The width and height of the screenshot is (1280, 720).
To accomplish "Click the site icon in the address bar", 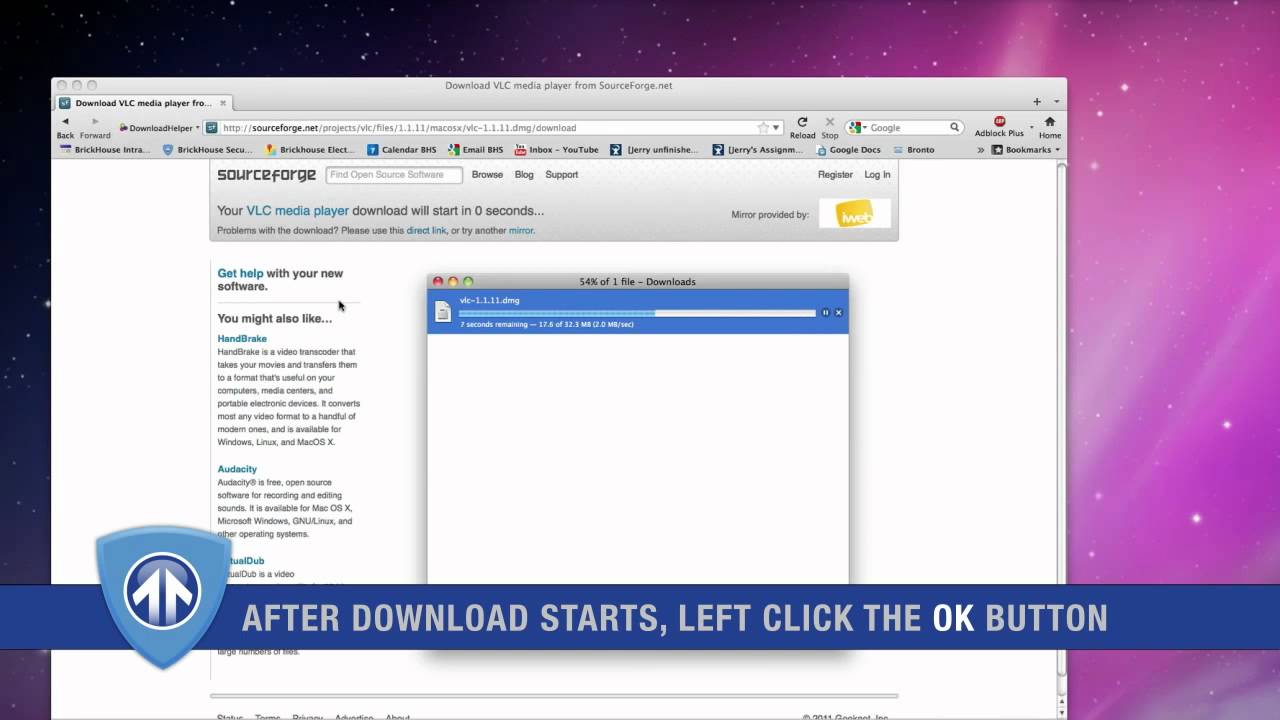I will pos(212,128).
